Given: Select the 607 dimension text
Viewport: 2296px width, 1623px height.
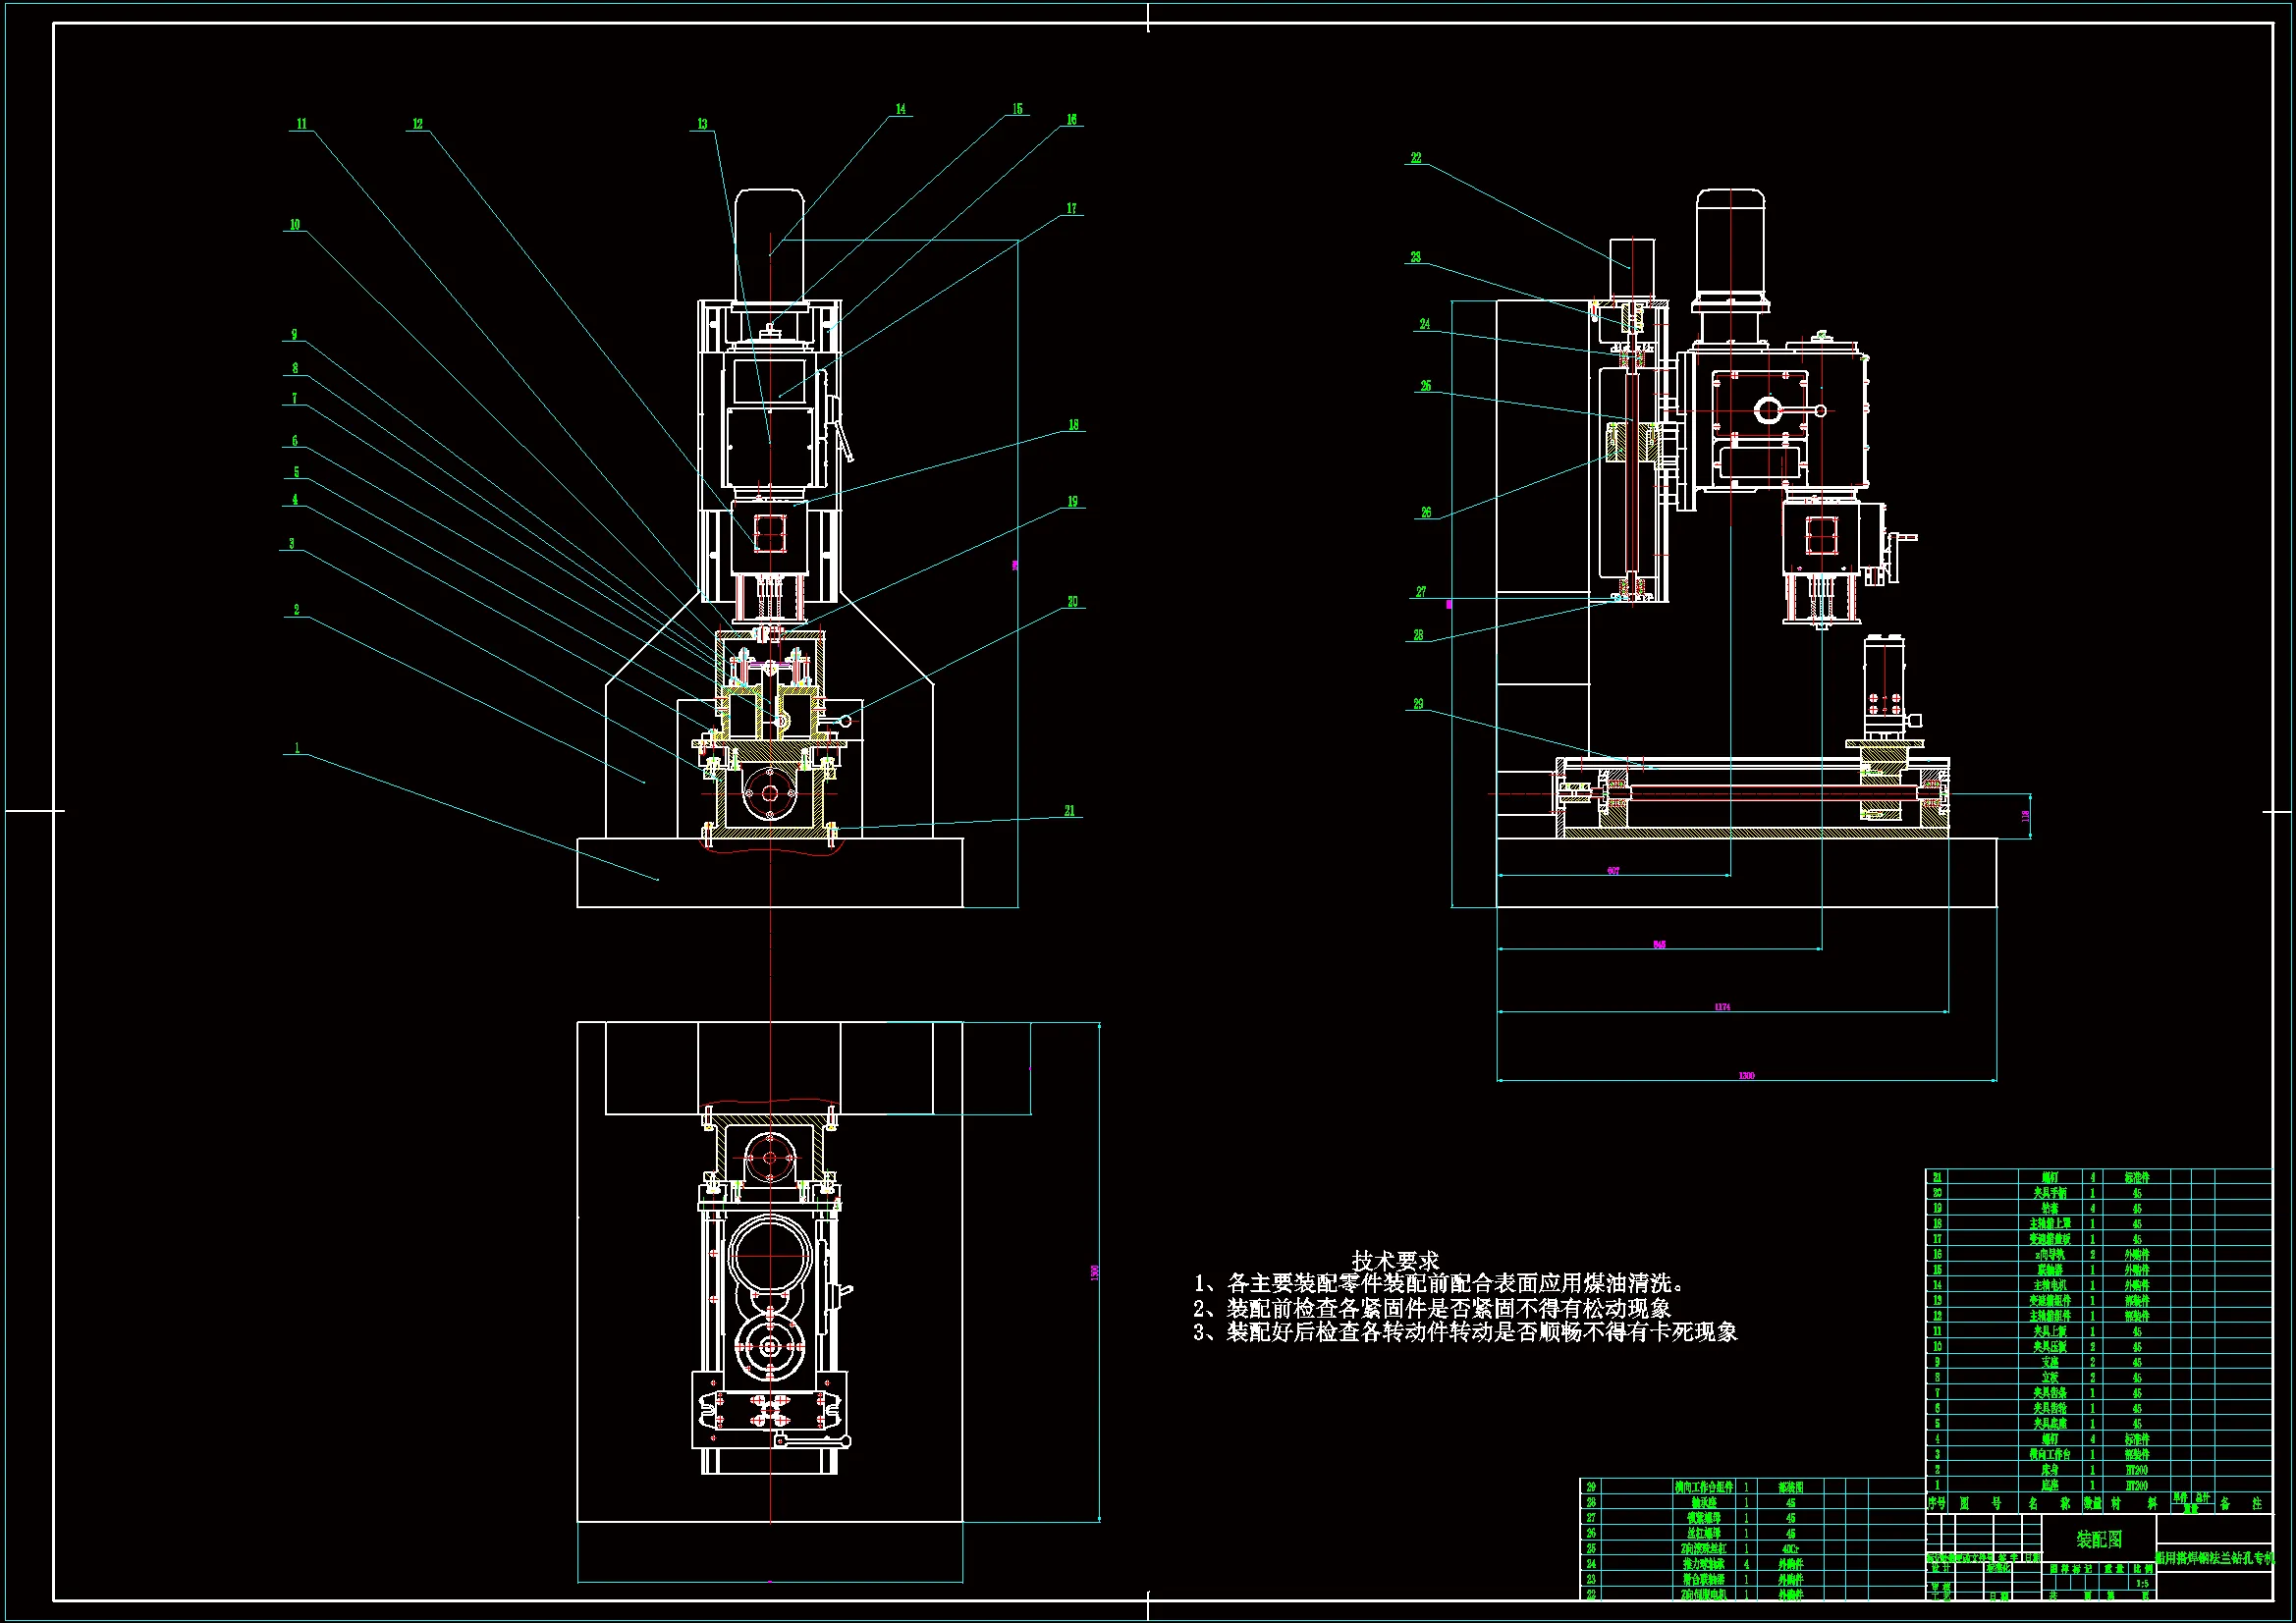Looking at the screenshot, I should (x=1613, y=871).
